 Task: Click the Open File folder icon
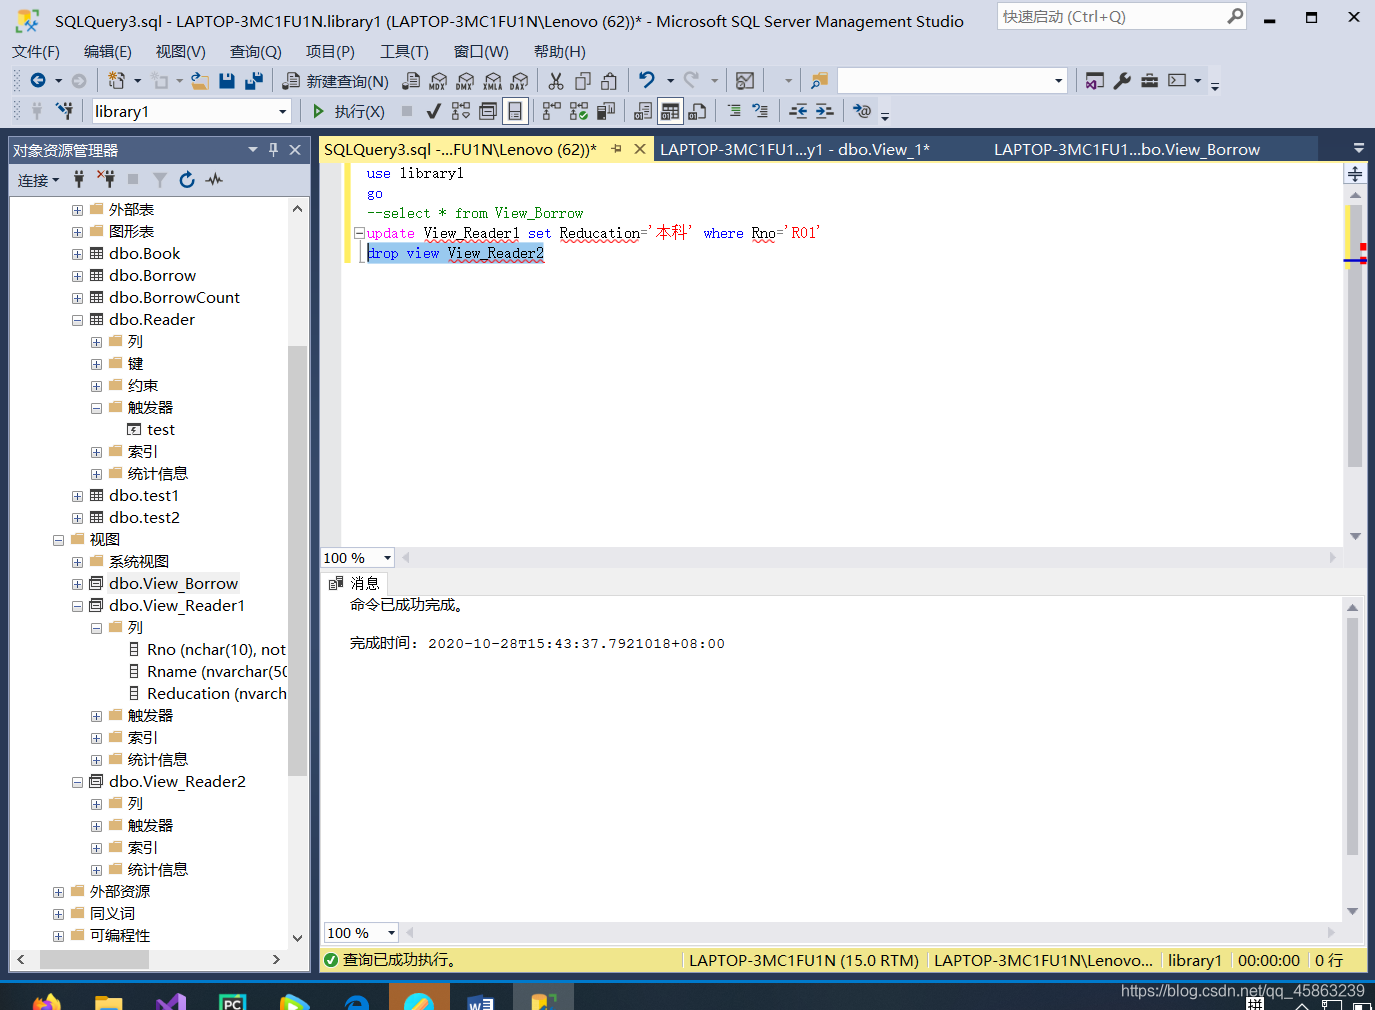[200, 81]
